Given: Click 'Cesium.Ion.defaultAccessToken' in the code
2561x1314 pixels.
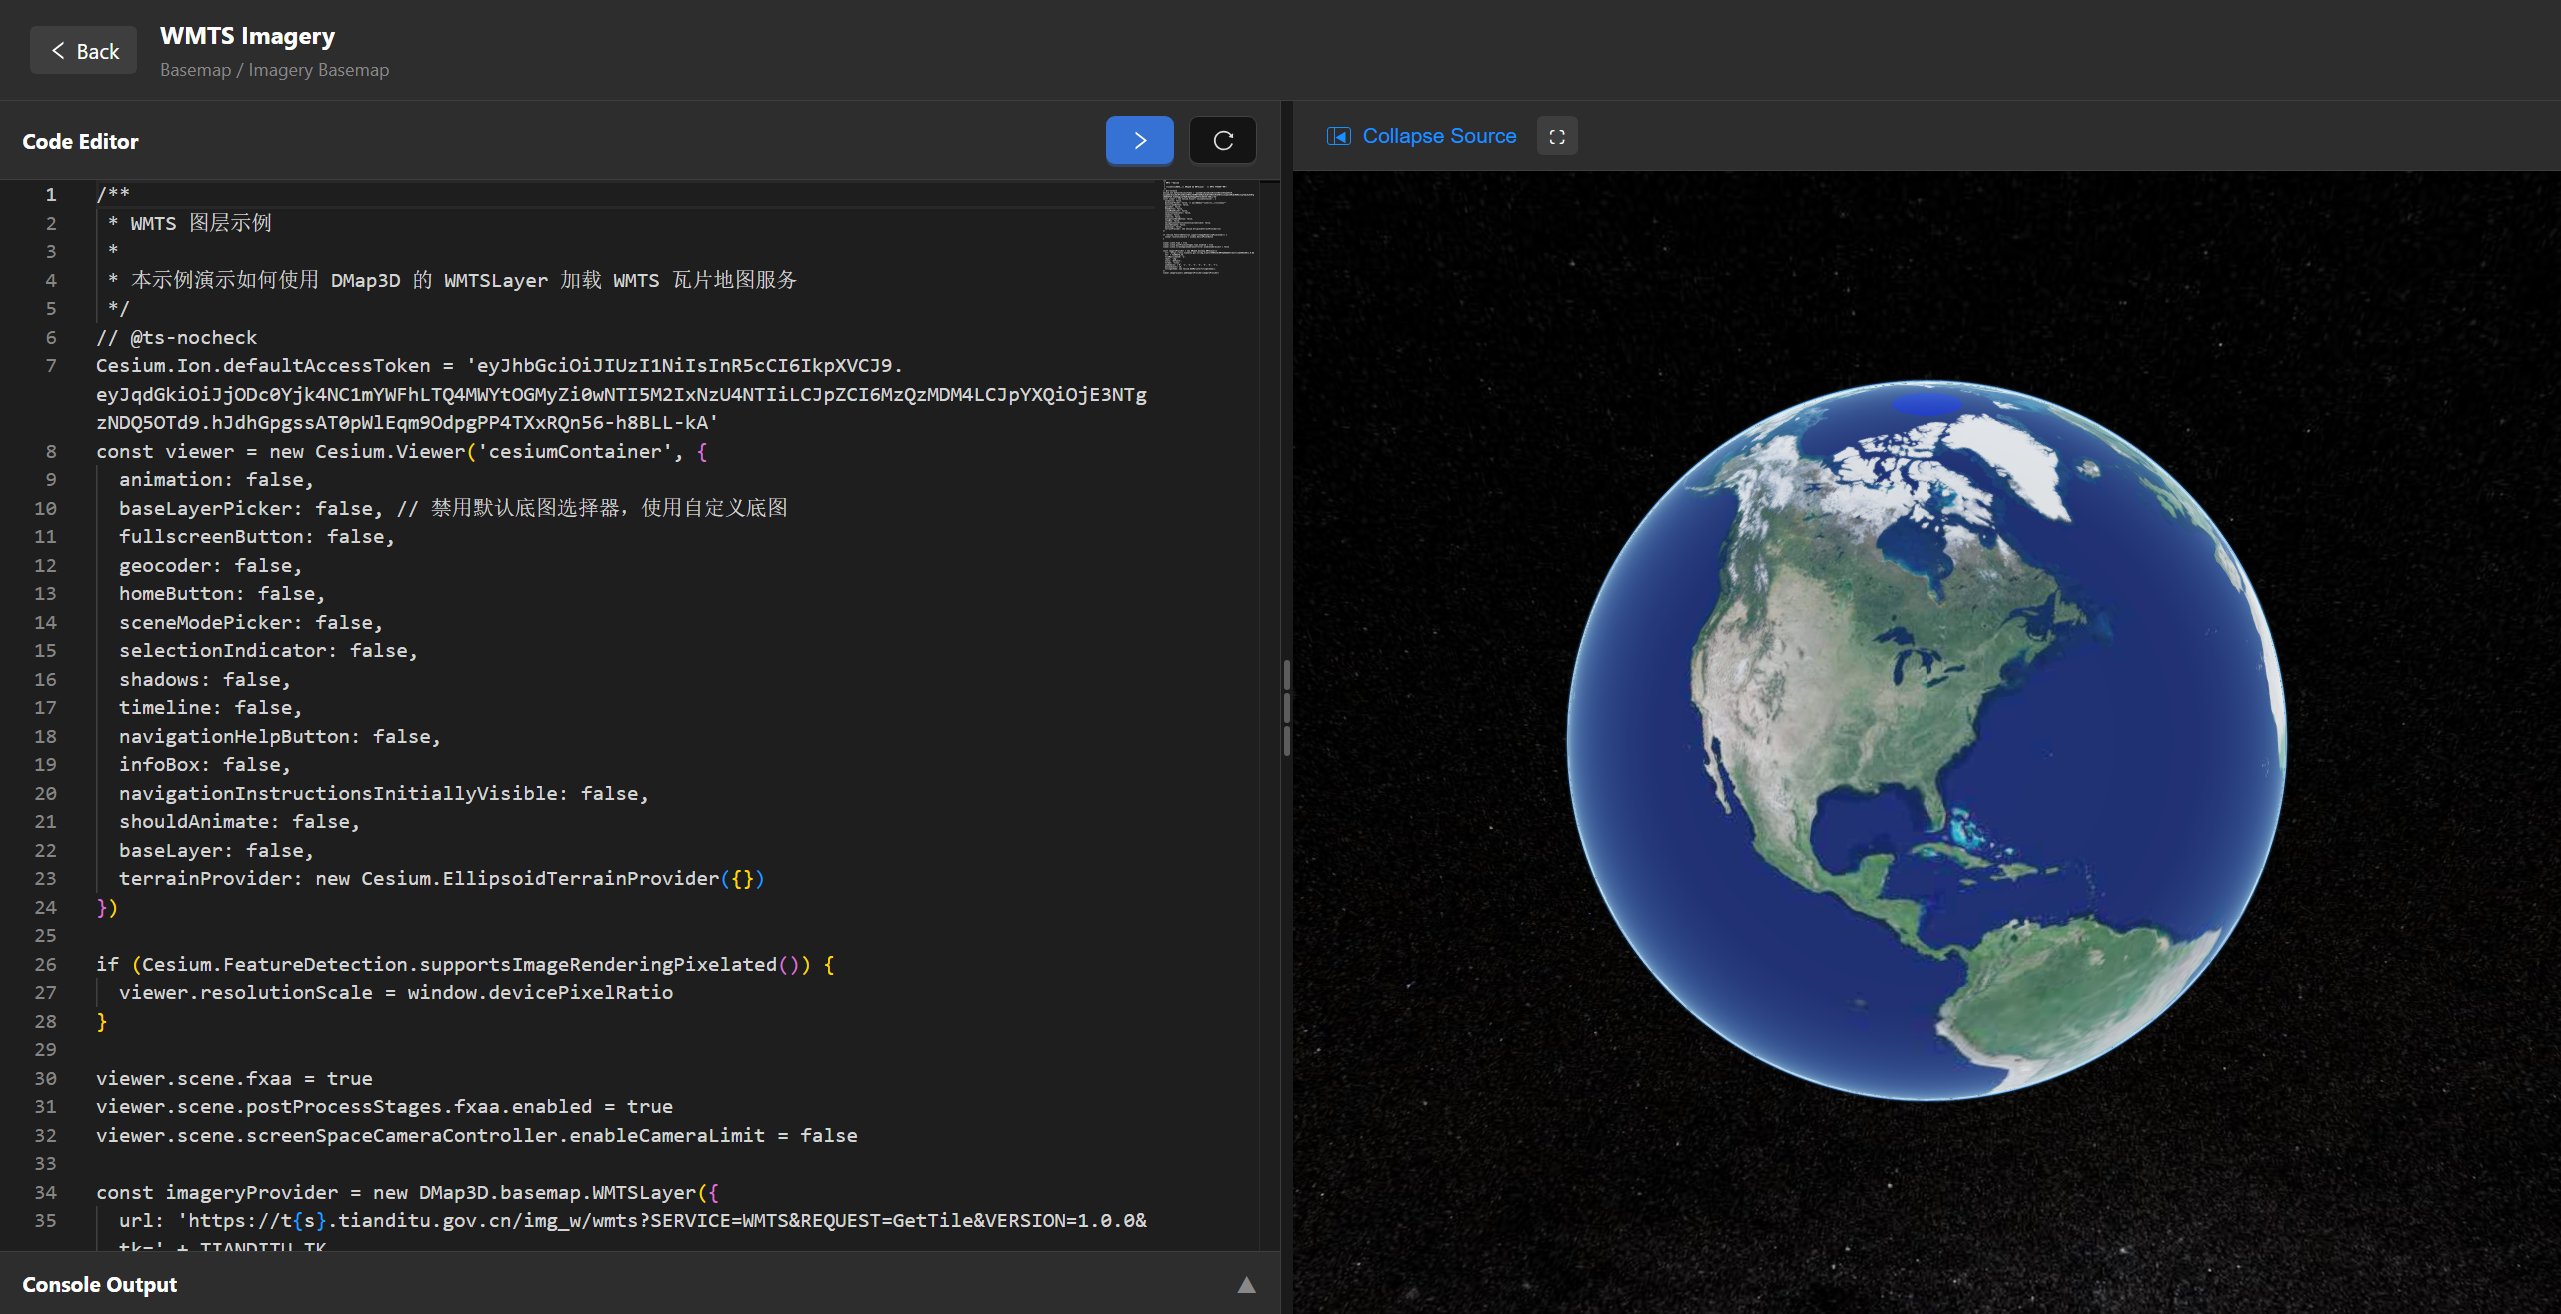Looking at the screenshot, I should (x=263, y=365).
